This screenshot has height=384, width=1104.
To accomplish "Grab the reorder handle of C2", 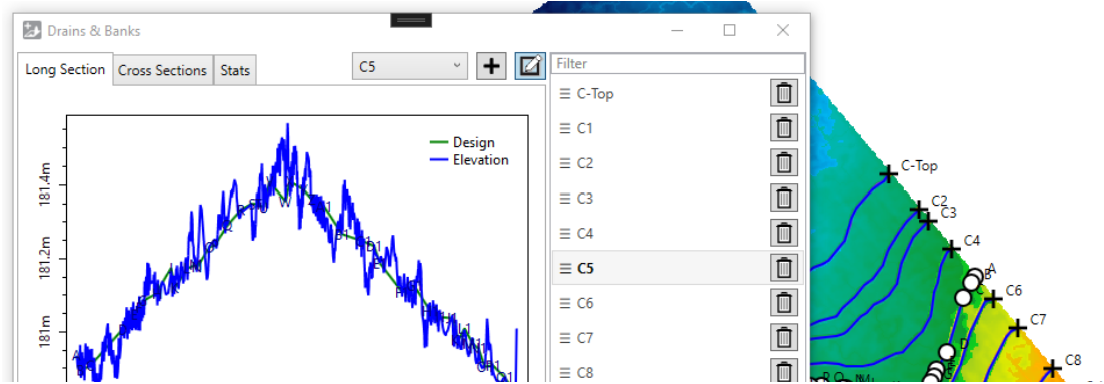I will pos(564,163).
